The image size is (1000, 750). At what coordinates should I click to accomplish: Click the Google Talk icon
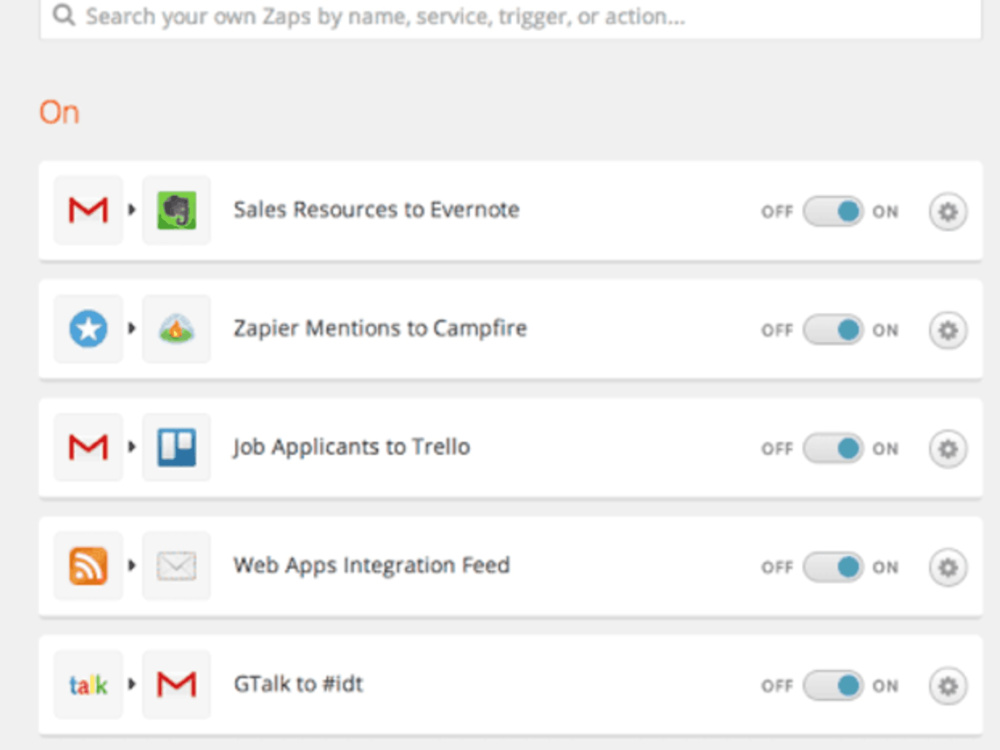point(88,684)
